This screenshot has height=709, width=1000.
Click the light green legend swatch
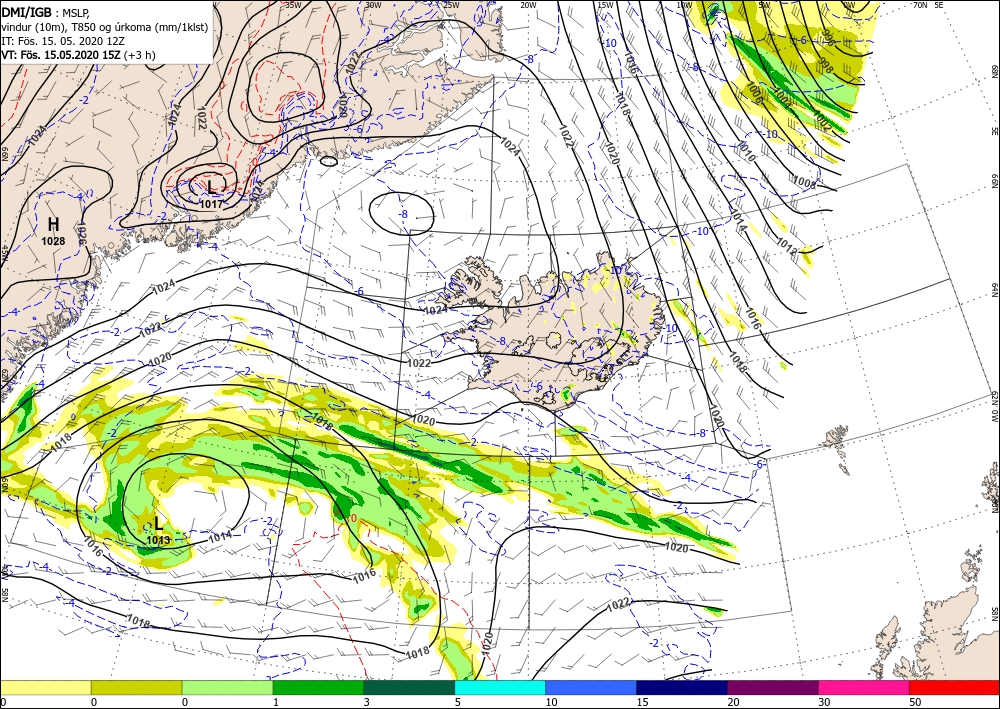tap(227, 687)
